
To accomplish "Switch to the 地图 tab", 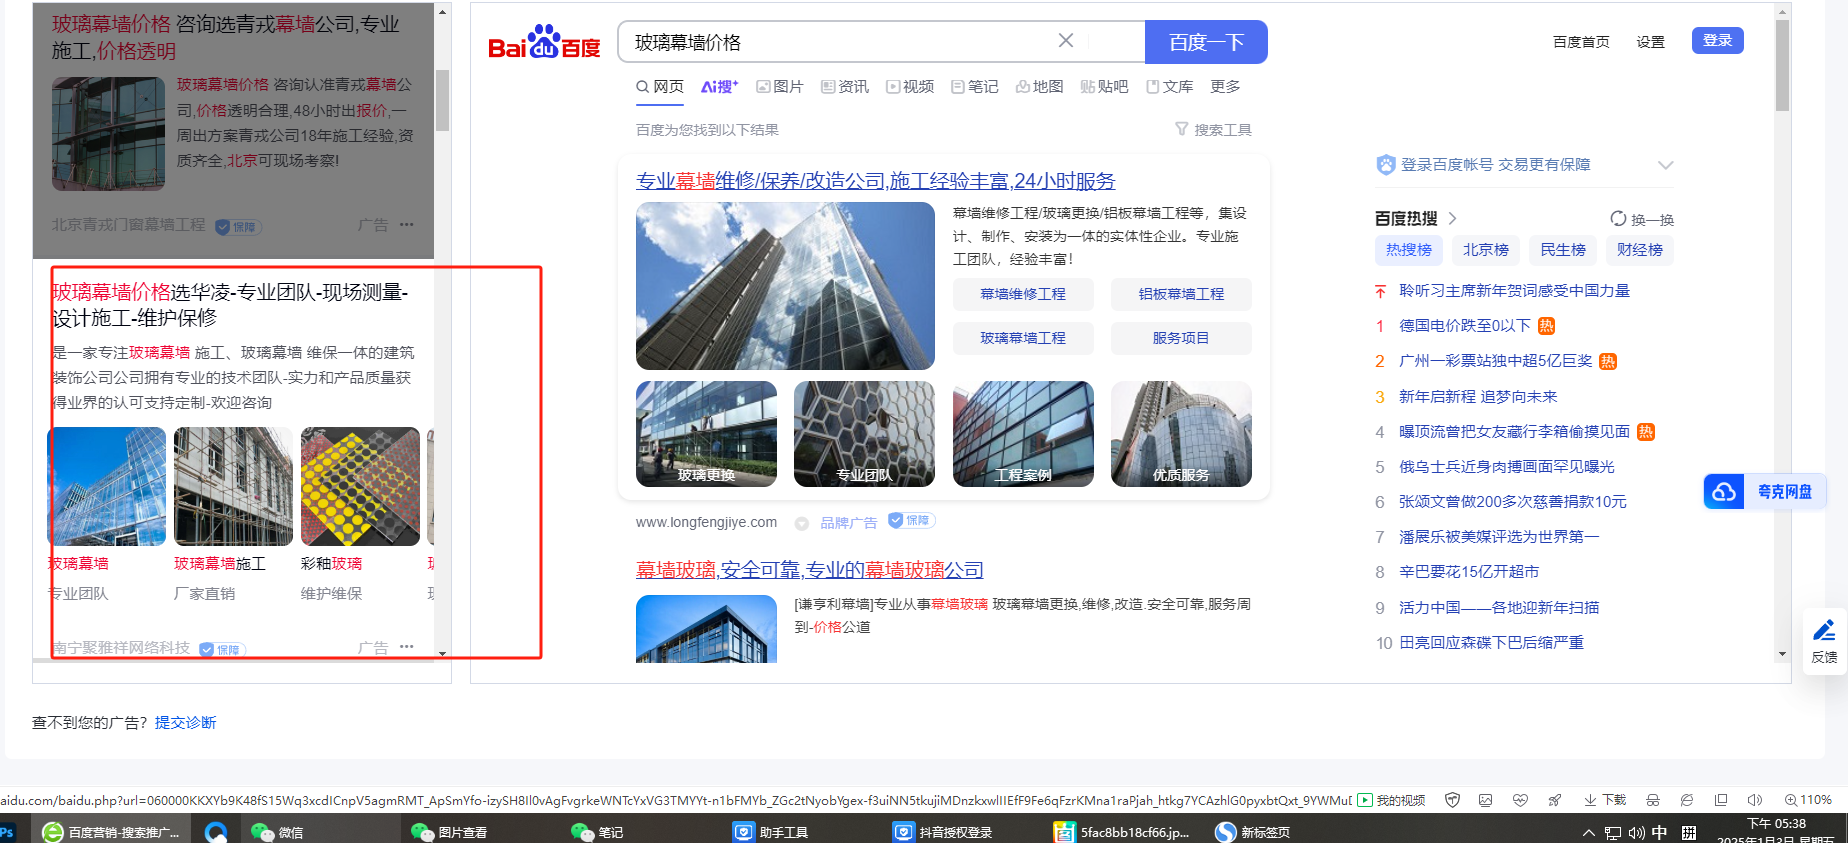I will tap(1040, 87).
